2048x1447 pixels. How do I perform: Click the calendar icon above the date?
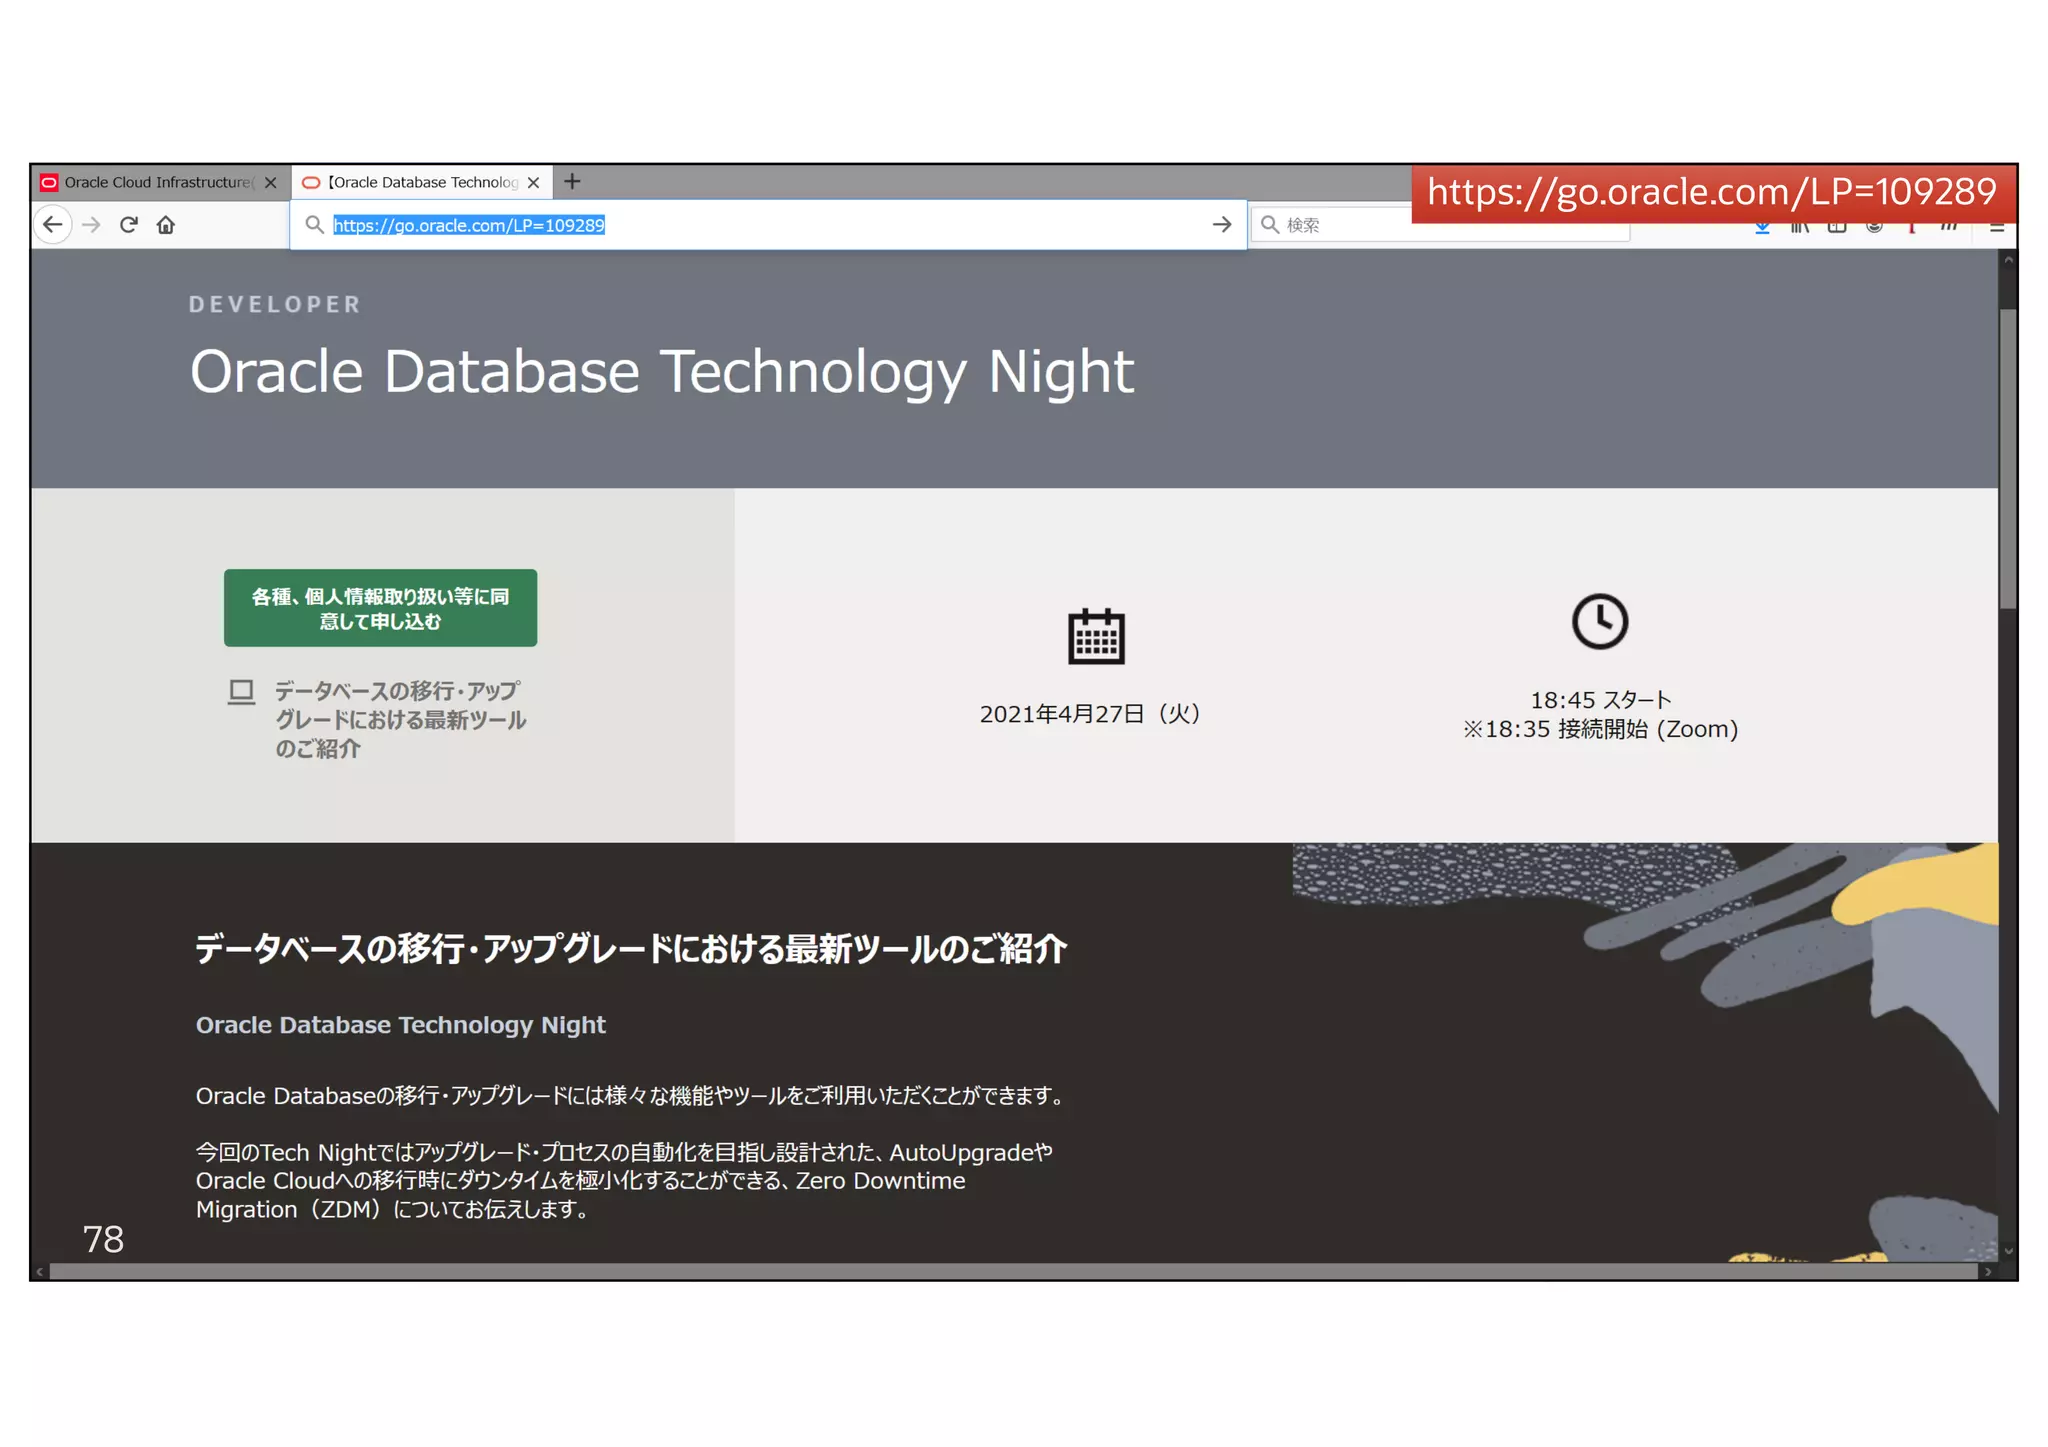point(1096,636)
